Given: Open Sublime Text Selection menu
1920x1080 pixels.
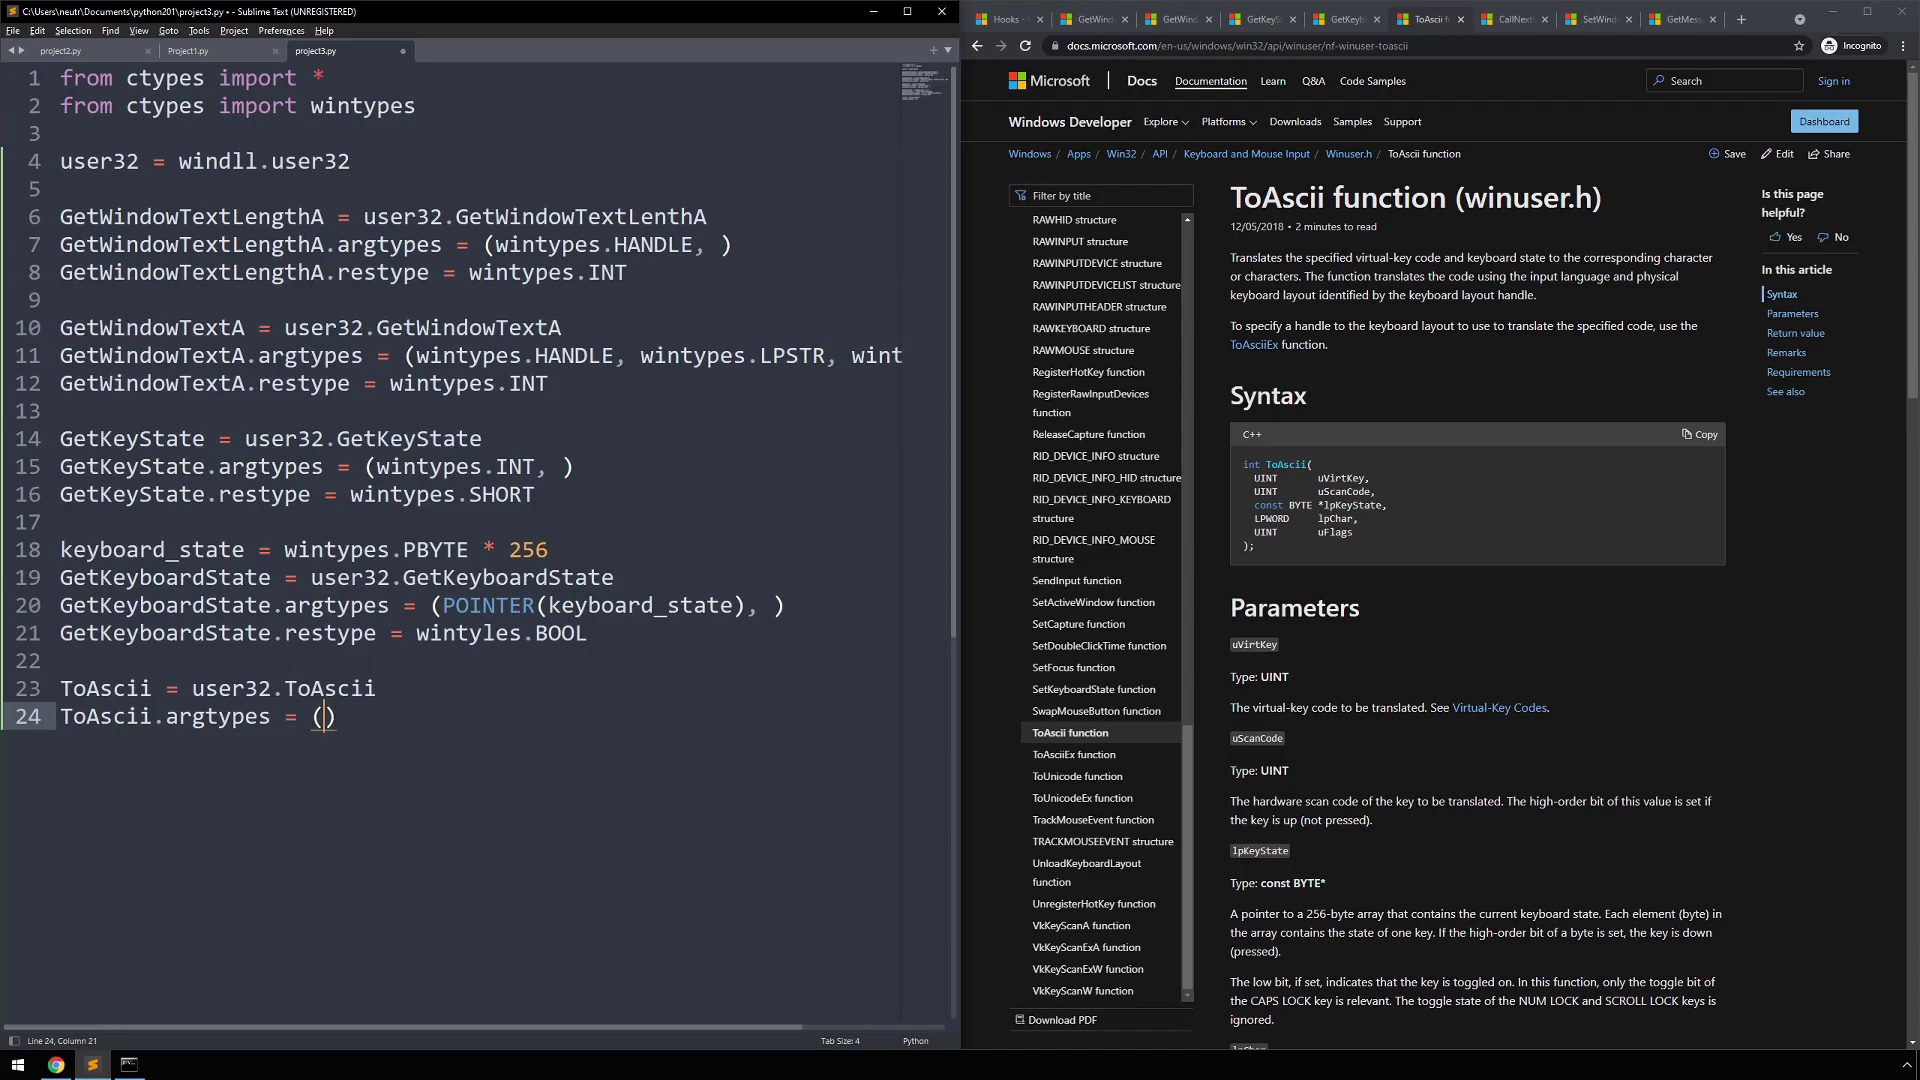Looking at the screenshot, I should 73,31.
